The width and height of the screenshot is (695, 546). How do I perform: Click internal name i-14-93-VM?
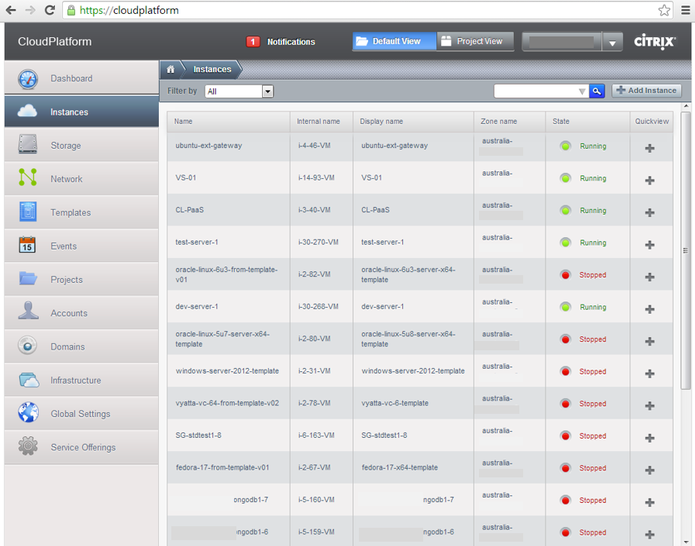[316, 178]
